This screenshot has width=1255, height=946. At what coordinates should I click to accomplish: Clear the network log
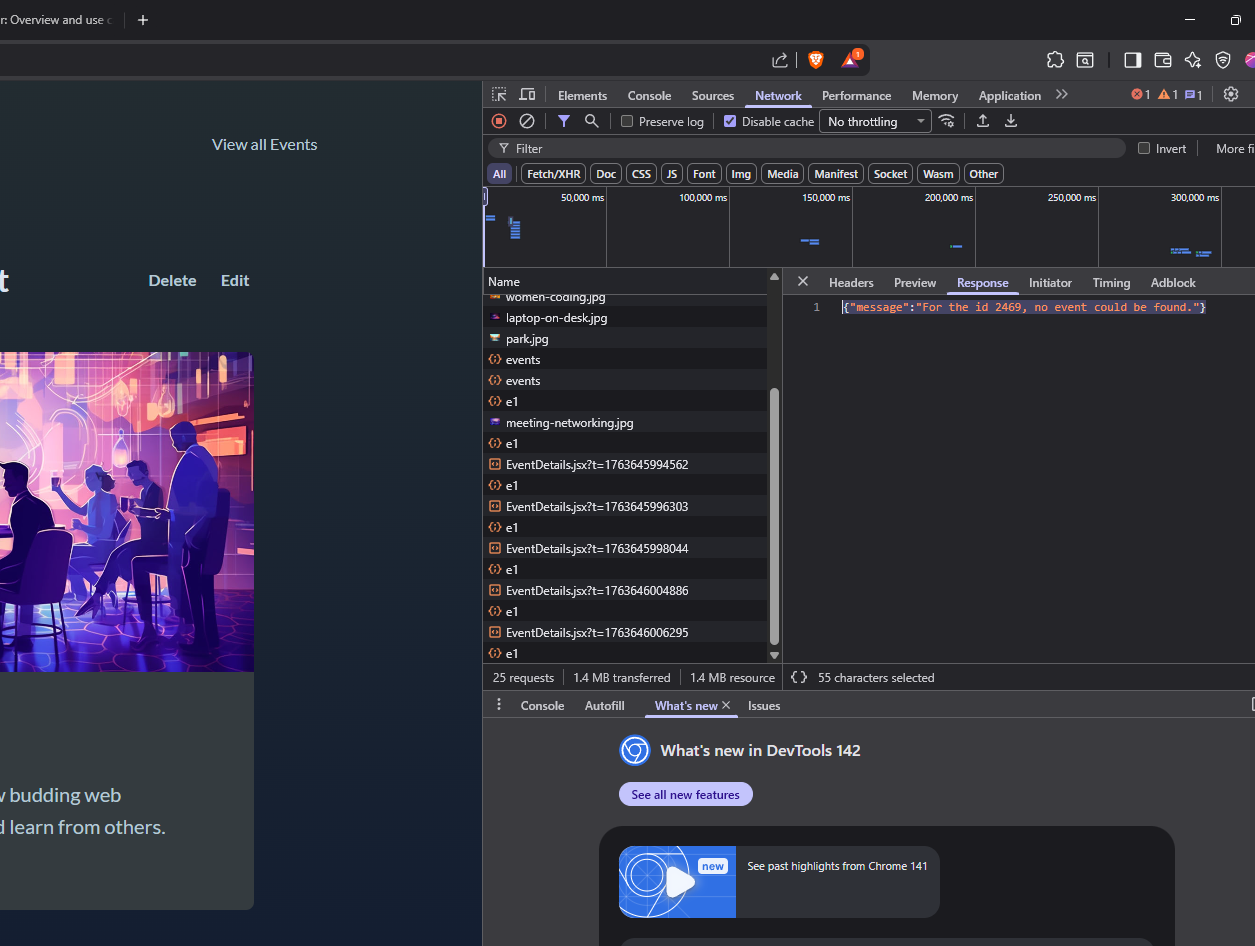[527, 121]
